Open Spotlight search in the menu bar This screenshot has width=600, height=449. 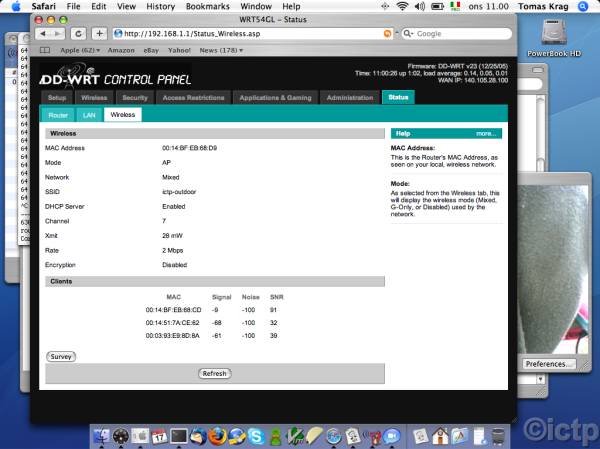pyautogui.click(x=582, y=6)
